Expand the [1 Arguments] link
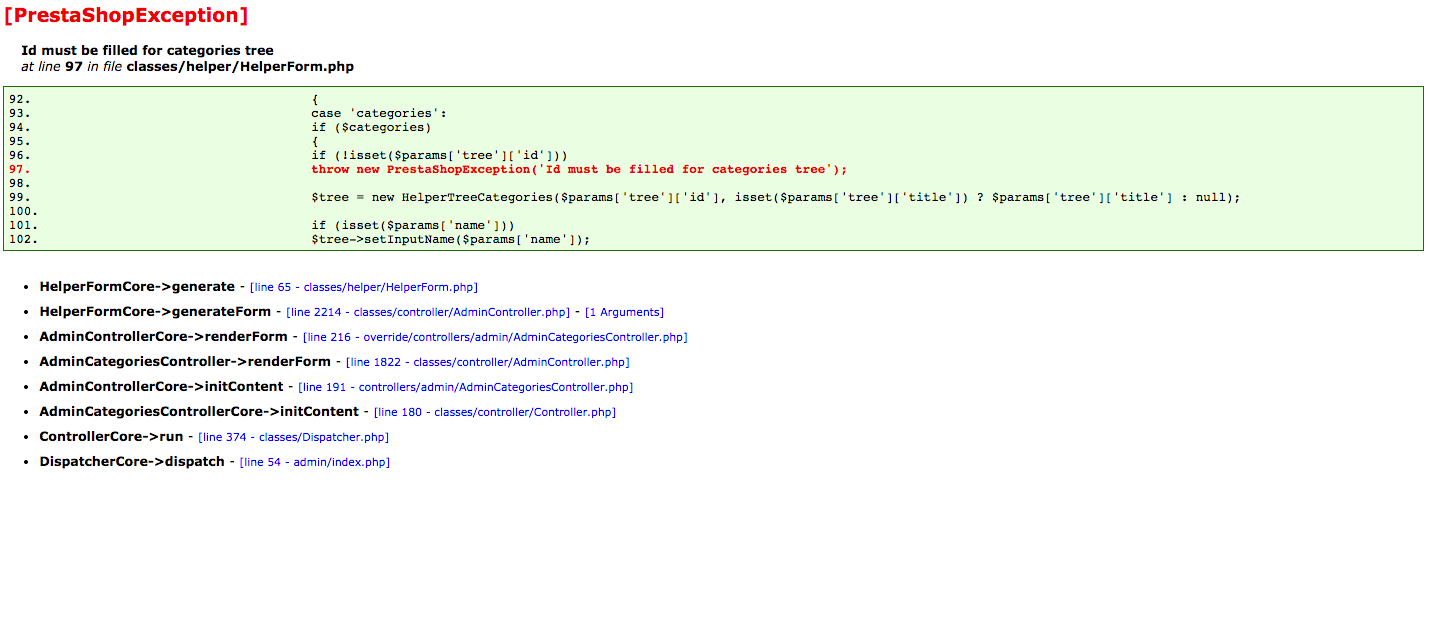 (x=624, y=312)
